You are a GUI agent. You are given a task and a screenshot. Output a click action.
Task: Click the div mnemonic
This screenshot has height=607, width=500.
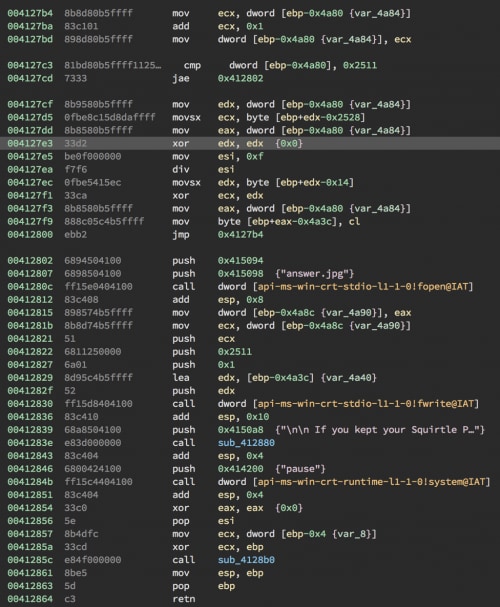pos(181,169)
